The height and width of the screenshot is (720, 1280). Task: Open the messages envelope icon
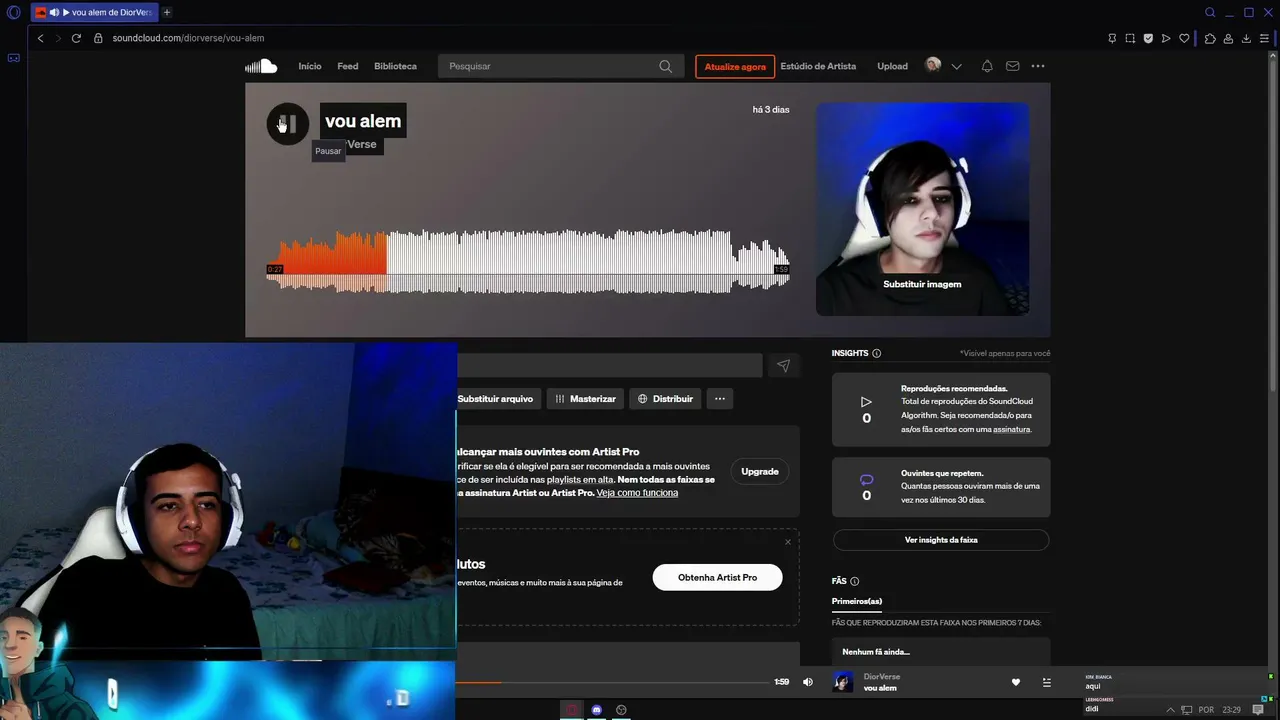pos(1013,66)
